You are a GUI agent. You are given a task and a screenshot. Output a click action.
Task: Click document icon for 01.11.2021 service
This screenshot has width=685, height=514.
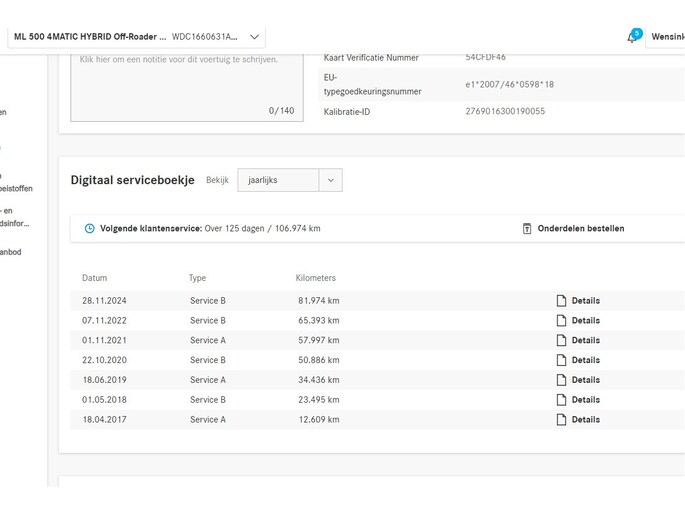click(x=561, y=340)
